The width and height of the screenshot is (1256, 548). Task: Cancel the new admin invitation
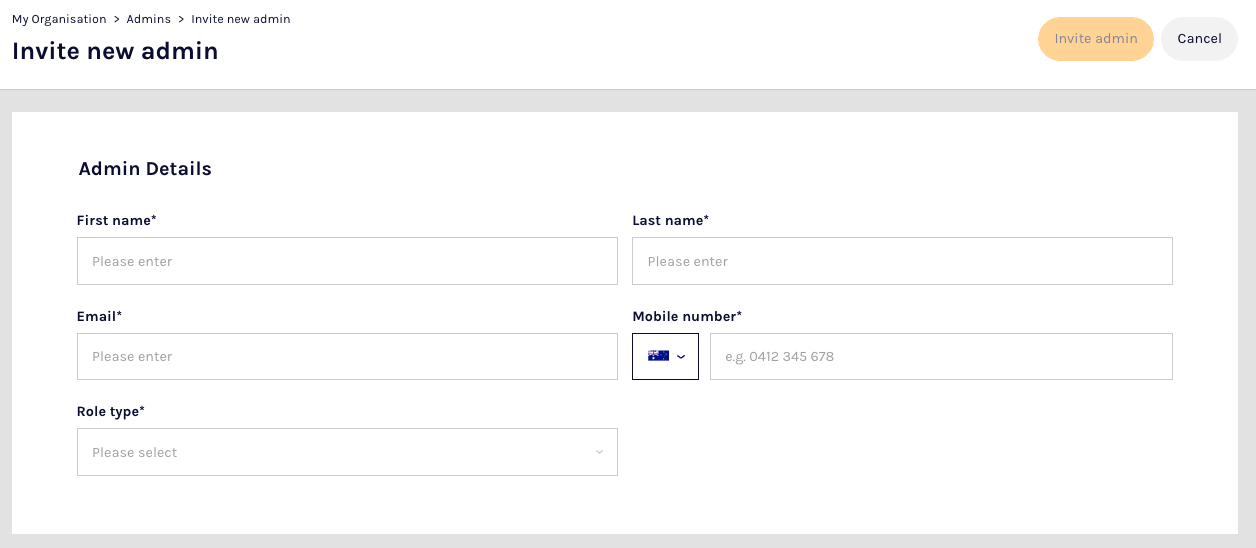[x=1199, y=39]
